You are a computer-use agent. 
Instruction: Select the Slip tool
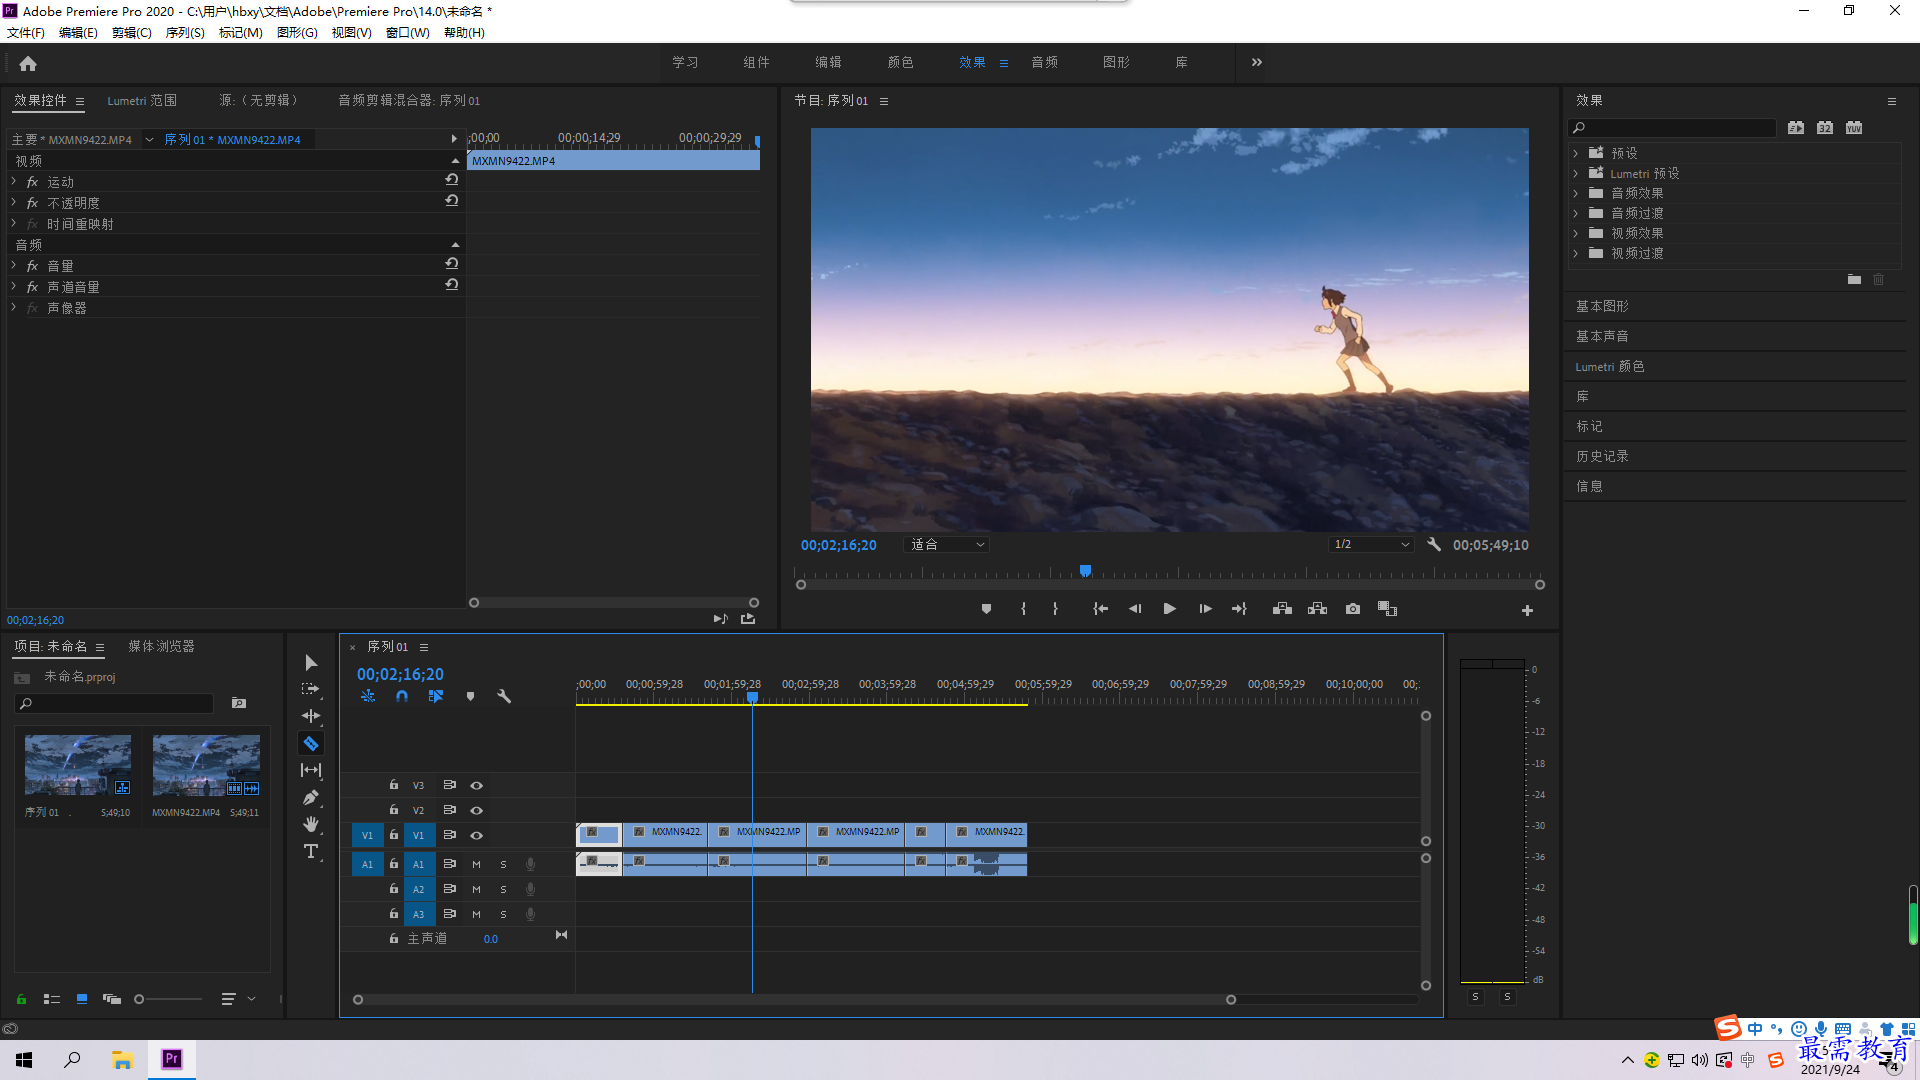point(311,770)
